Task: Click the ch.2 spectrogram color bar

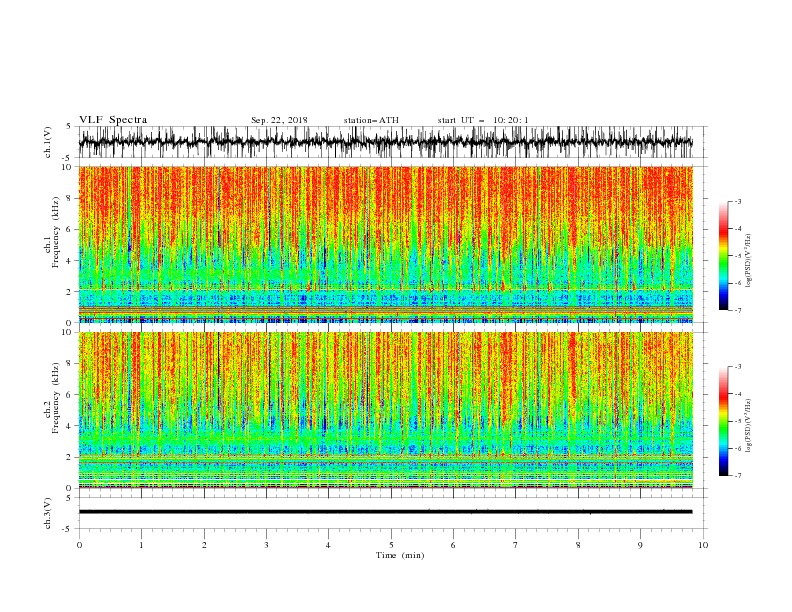Action: click(723, 421)
